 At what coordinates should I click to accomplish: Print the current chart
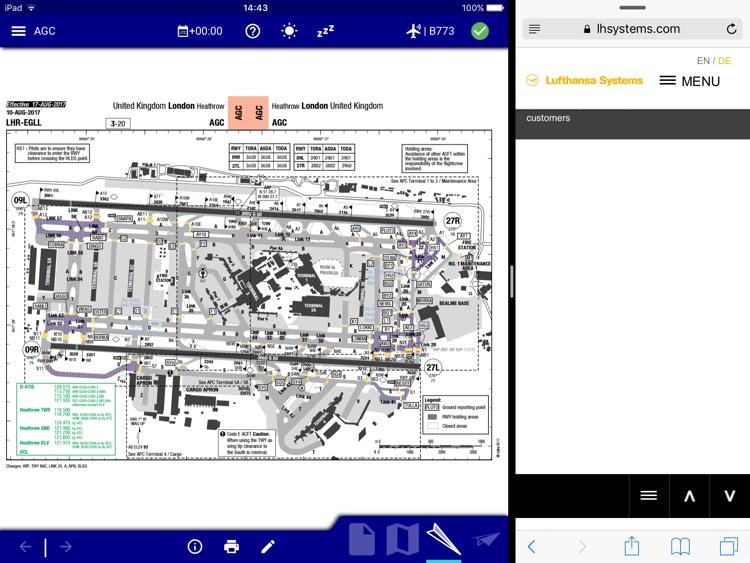point(232,546)
